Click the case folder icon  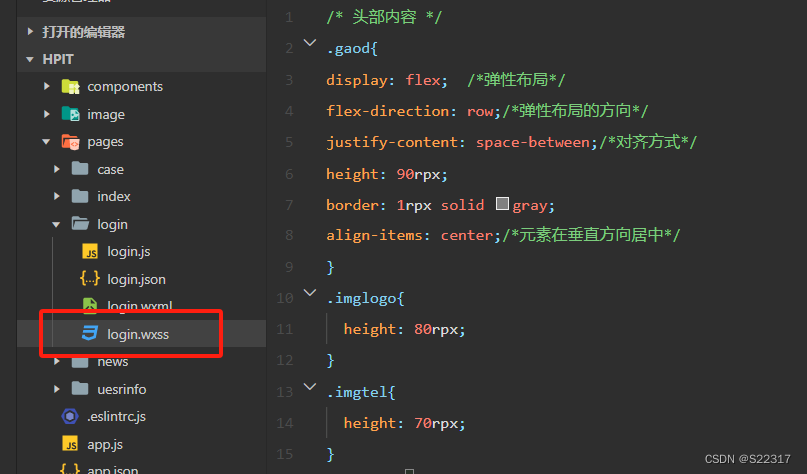tap(80, 169)
